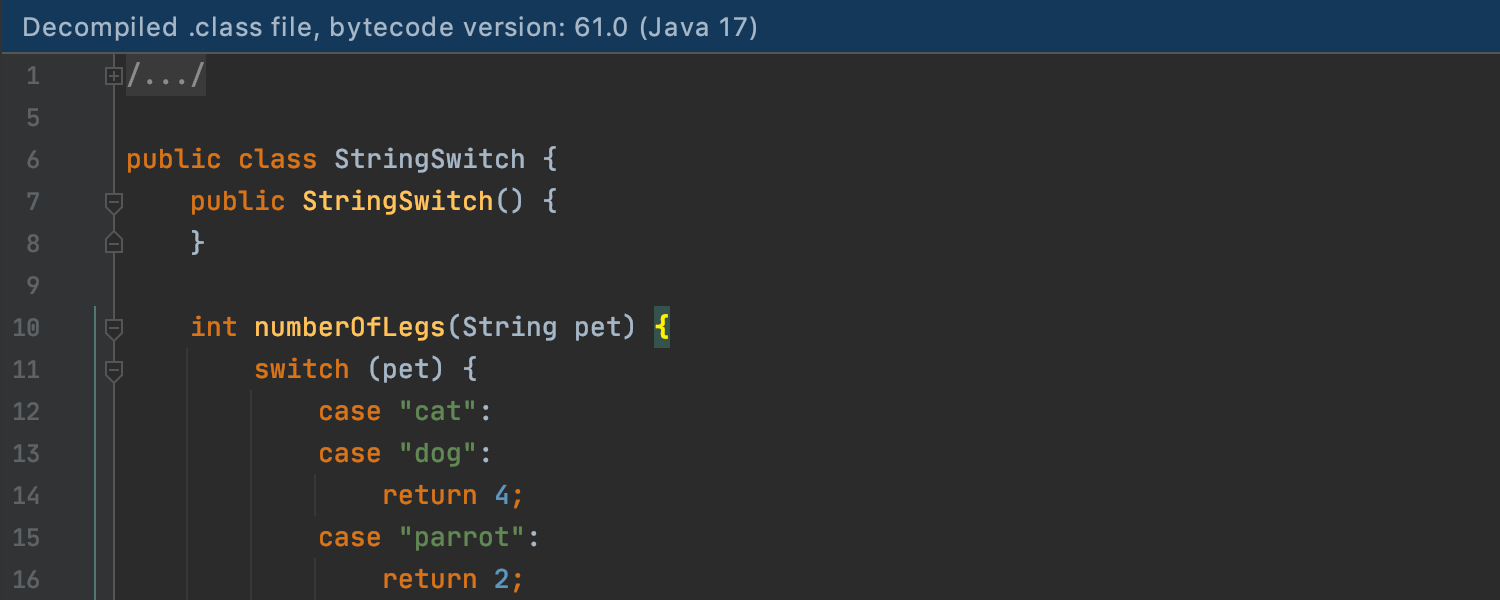The image size is (1500, 600).
Task: Collapse the StringSwitch constructor fold marker
Action: 114,202
